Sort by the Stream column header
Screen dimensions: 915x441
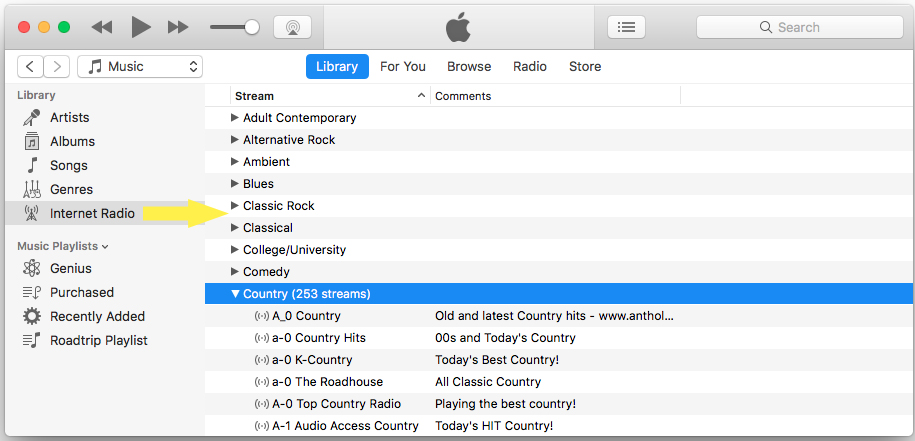(330, 96)
